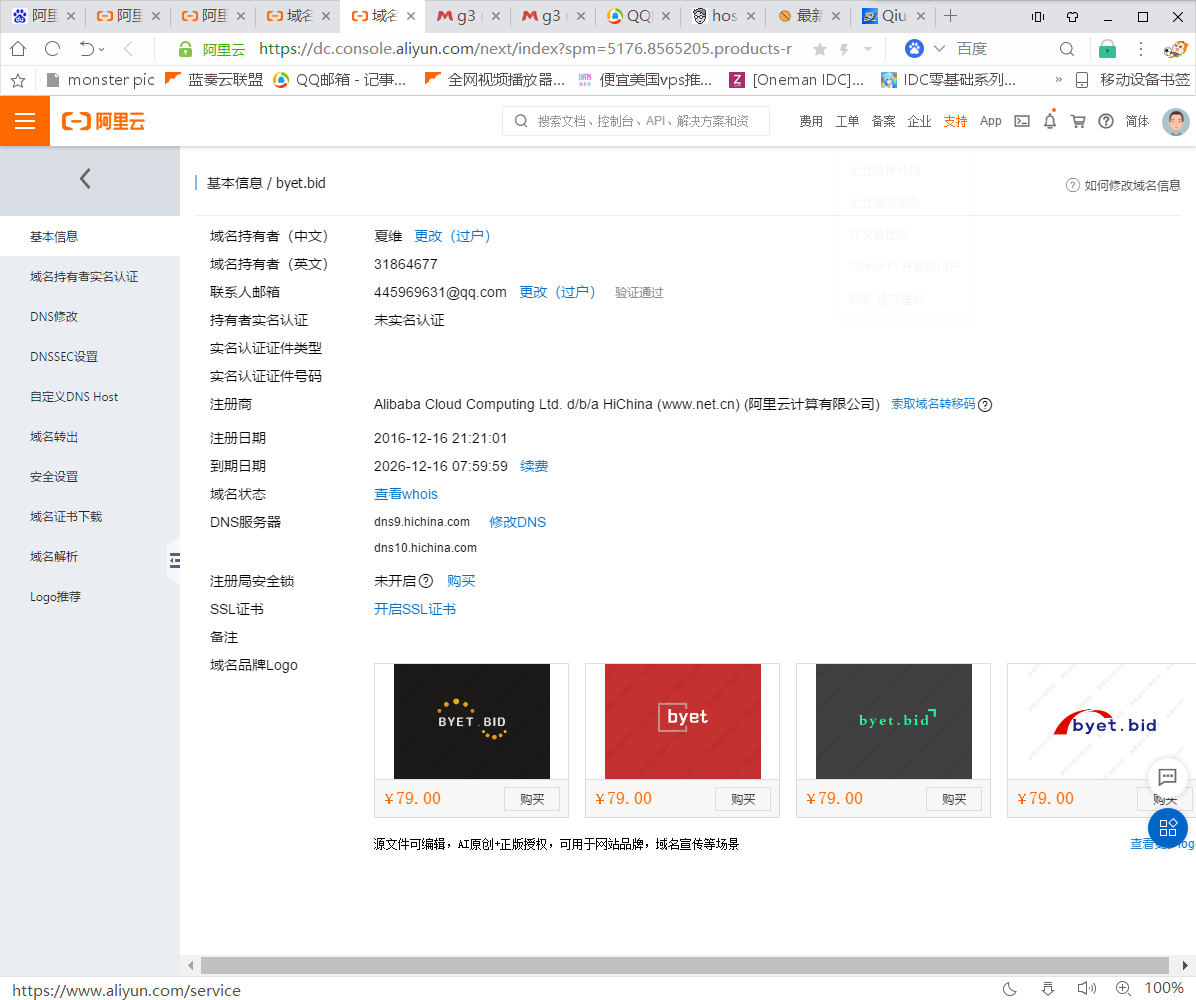Open the Cloud Shell terminal icon
This screenshot has width=1196, height=1000.
coord(1021,121)
